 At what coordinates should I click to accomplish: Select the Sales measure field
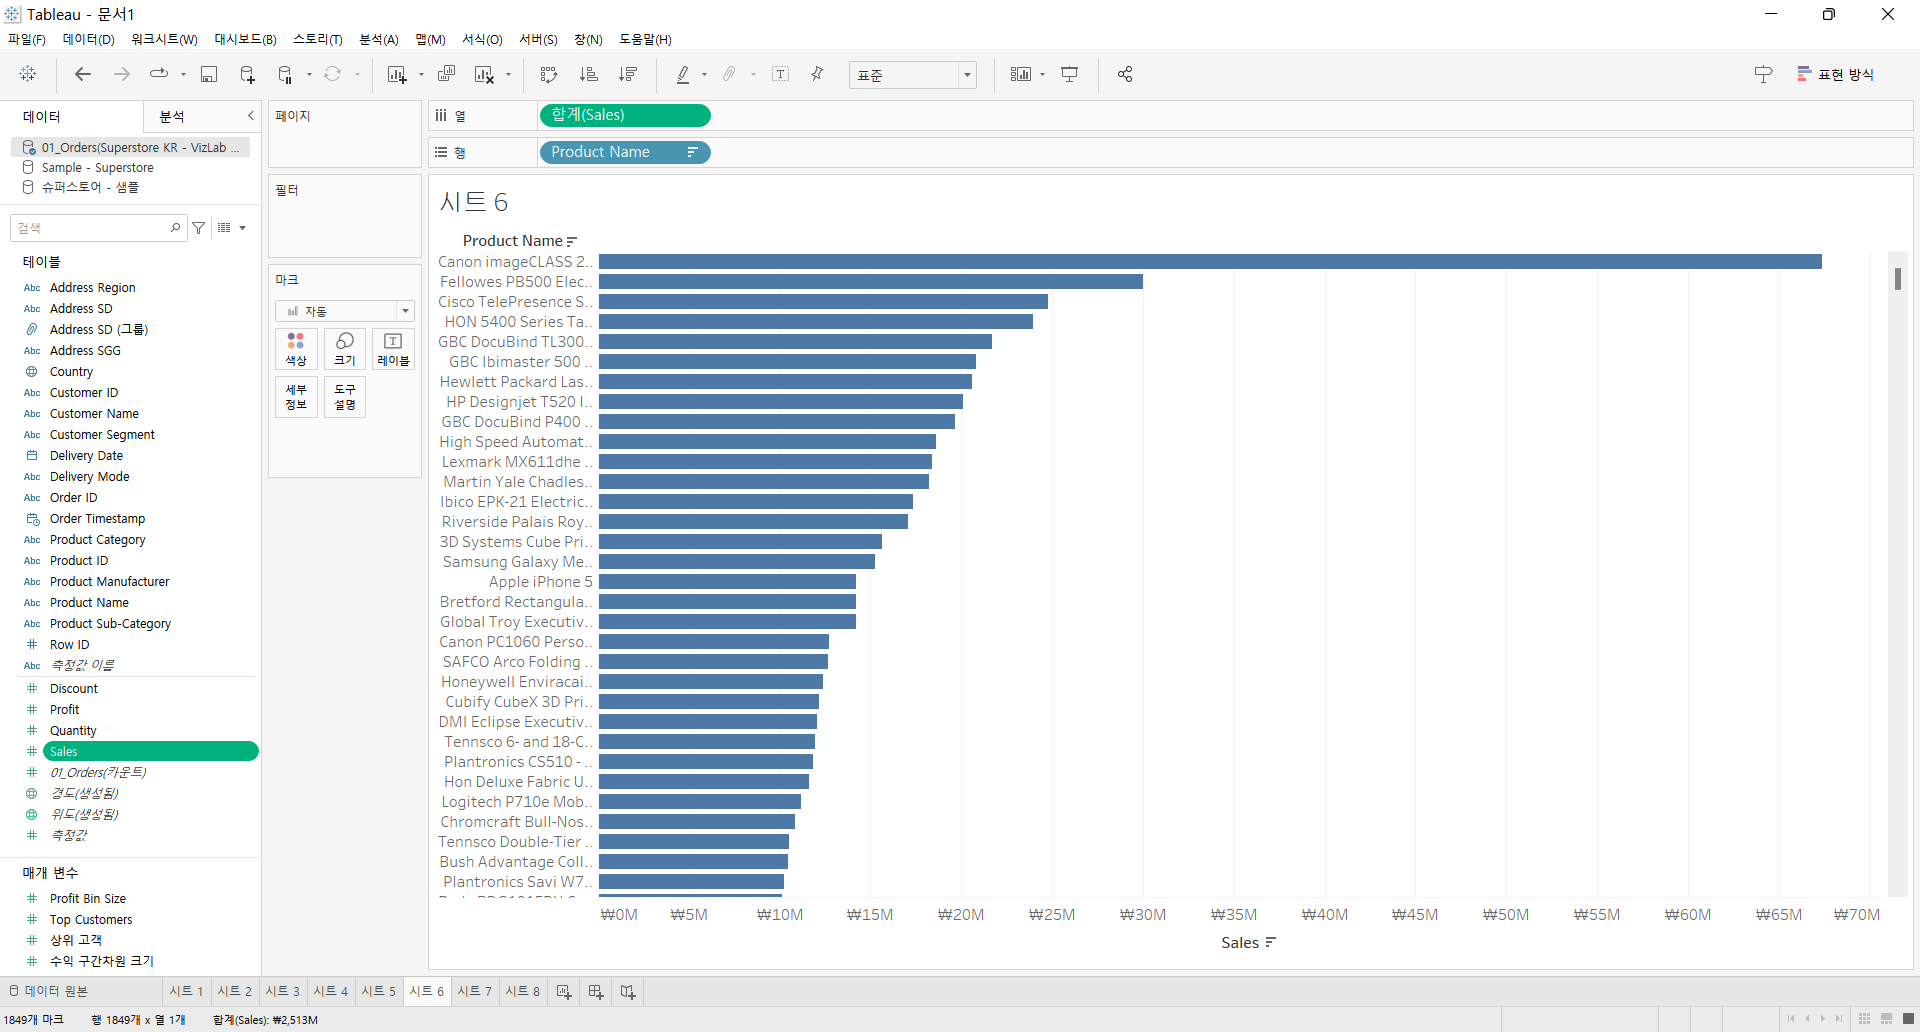[150, 751]
